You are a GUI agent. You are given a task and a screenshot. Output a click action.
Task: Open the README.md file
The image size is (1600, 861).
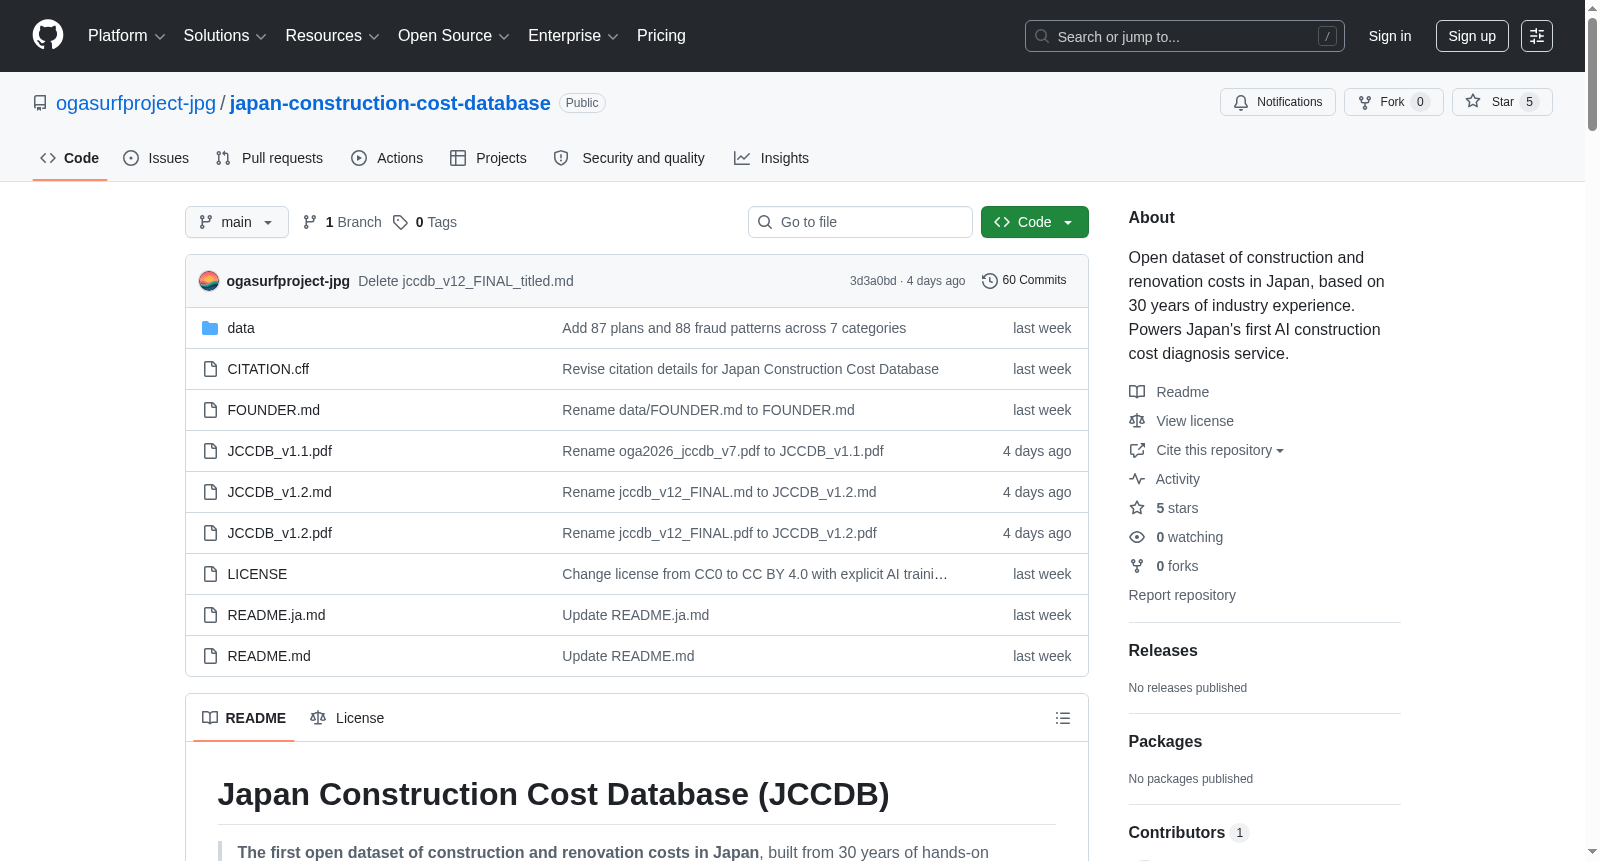(x=269, y=656)
